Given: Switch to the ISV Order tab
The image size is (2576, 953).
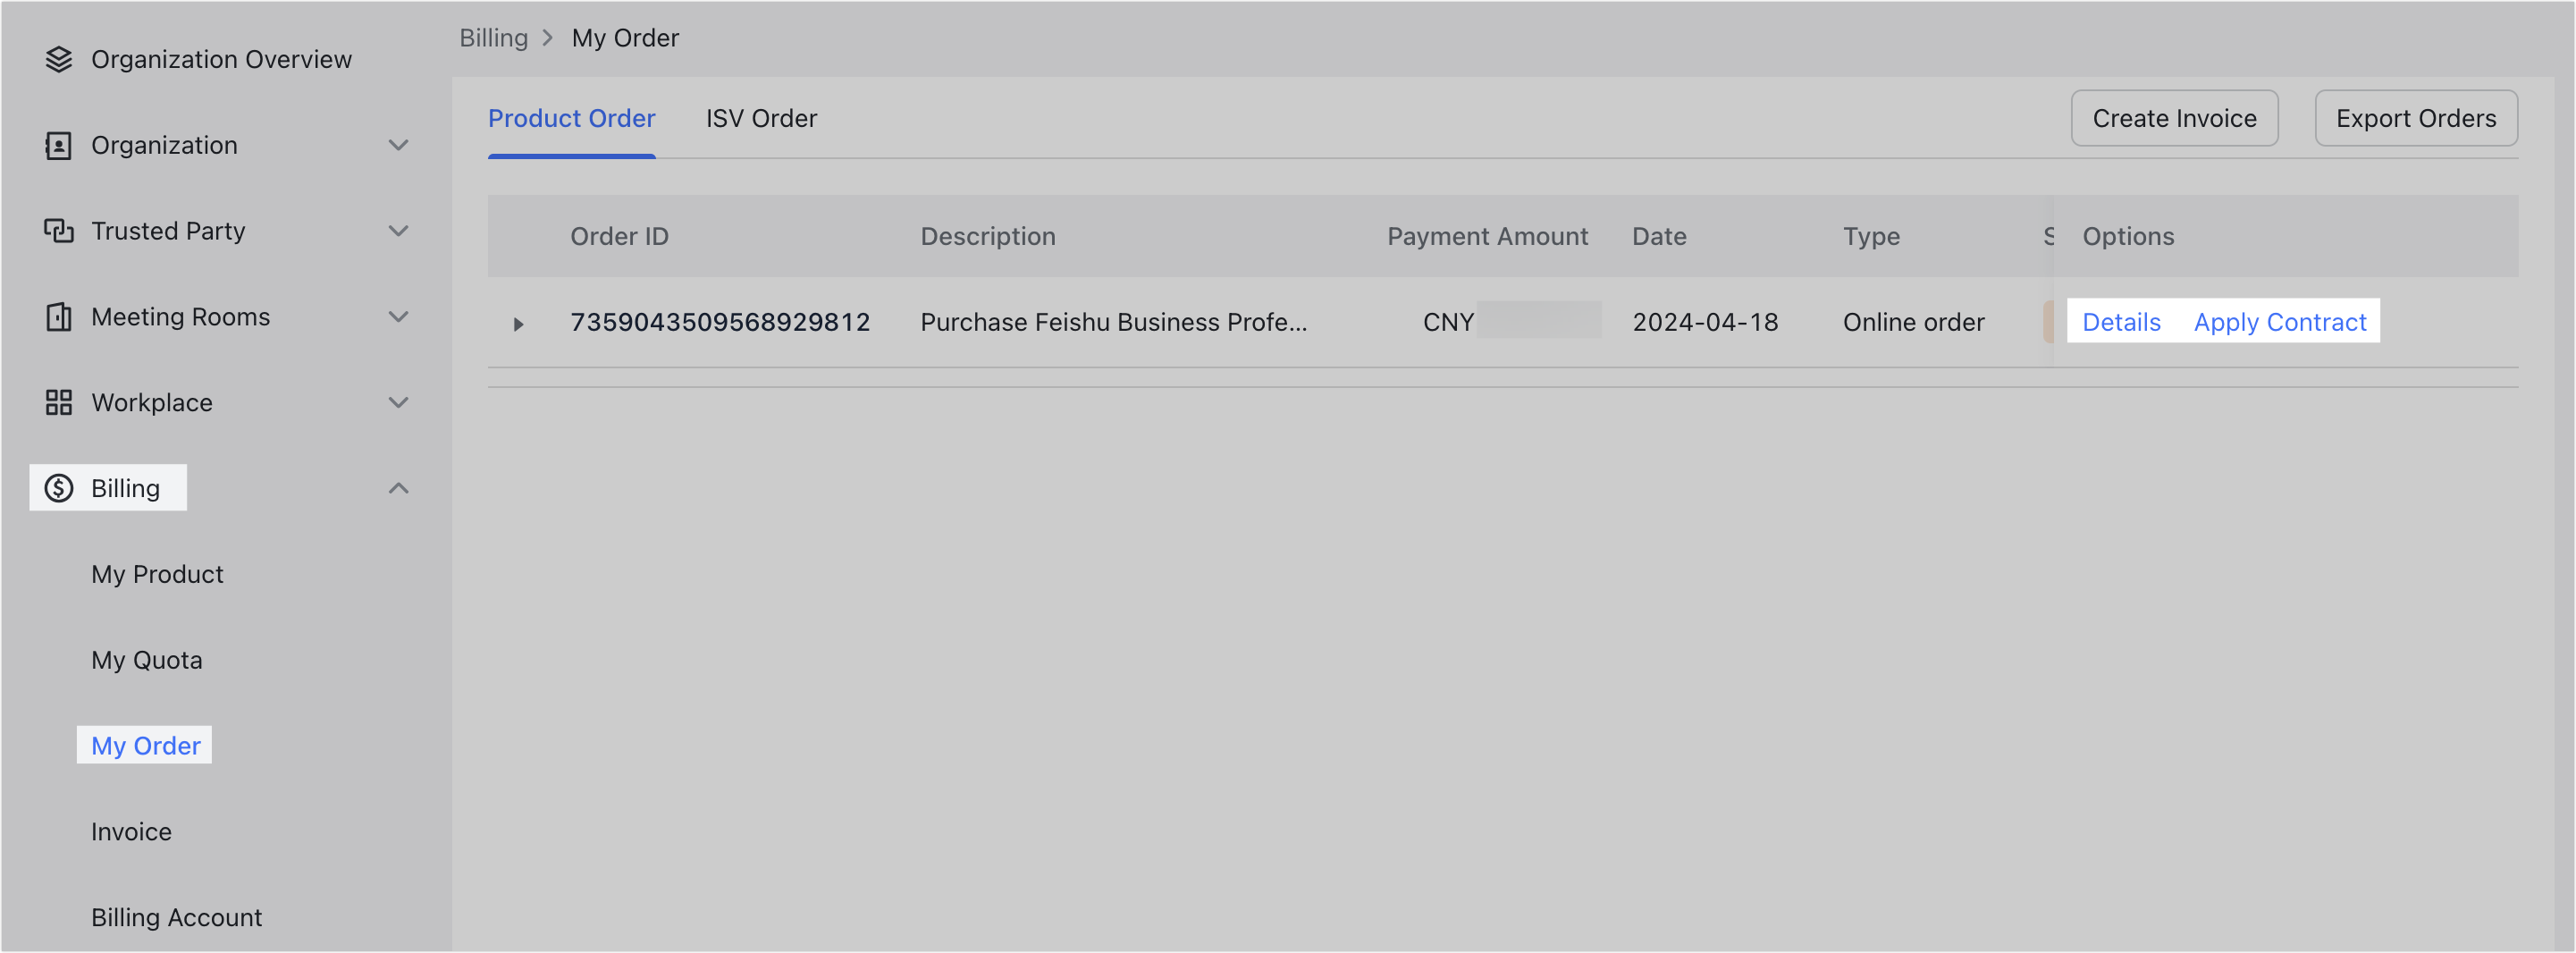Looking at the screenshot, I should (x=761, y=118).
